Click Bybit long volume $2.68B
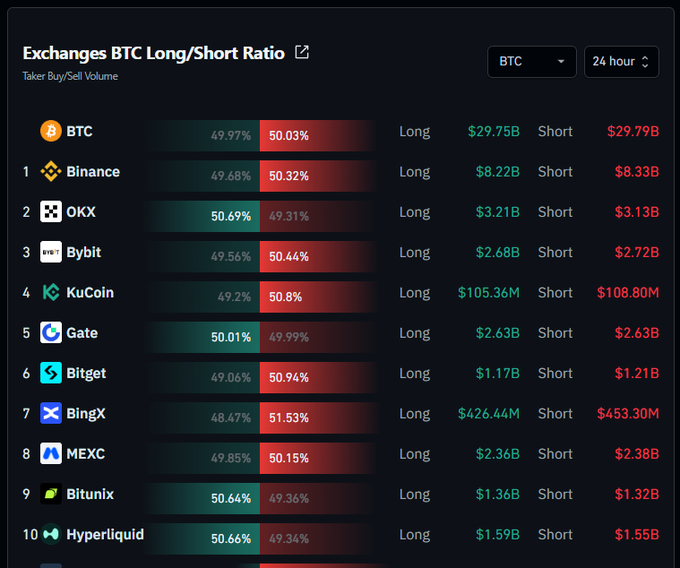The width and height of the screenshot is (680, 568). tap(497, 252)
